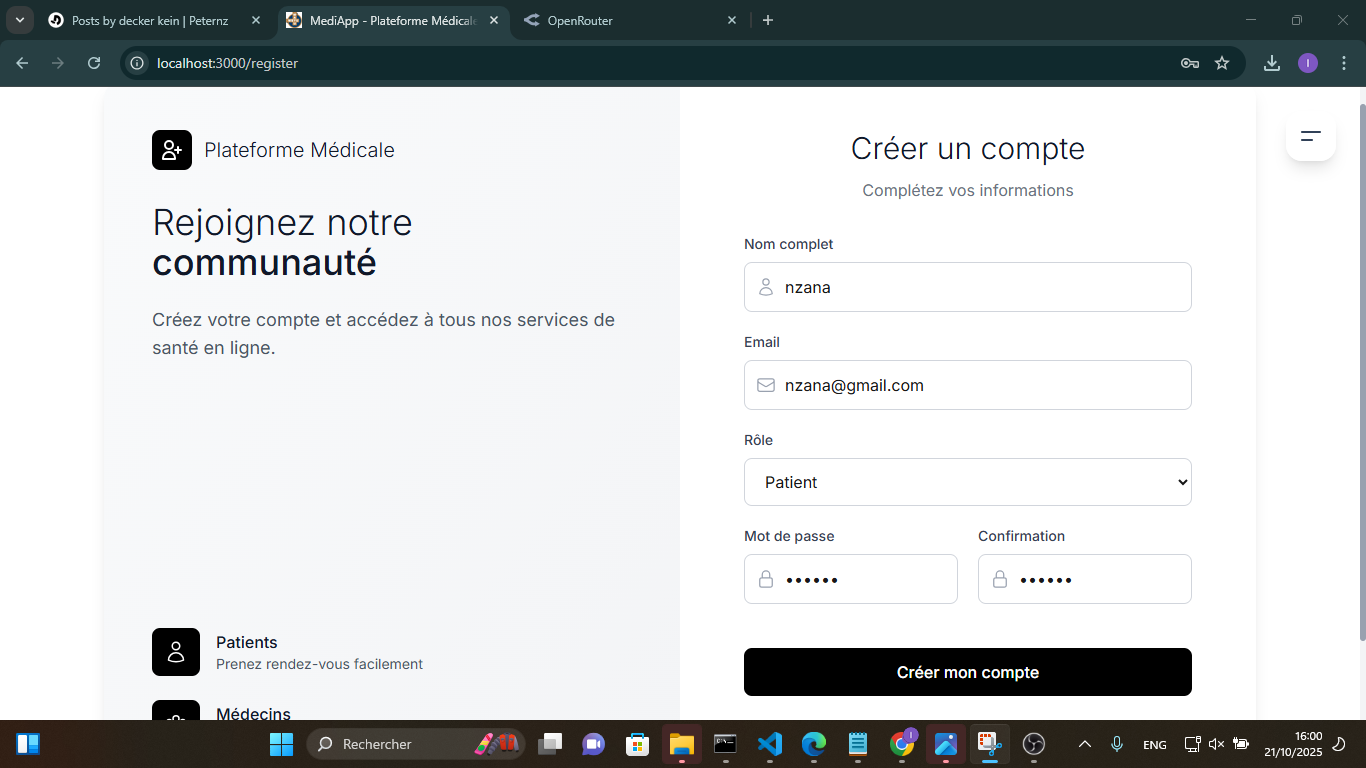Click the Créer mon compte button
1366x768 pixels.
(967, 672)
